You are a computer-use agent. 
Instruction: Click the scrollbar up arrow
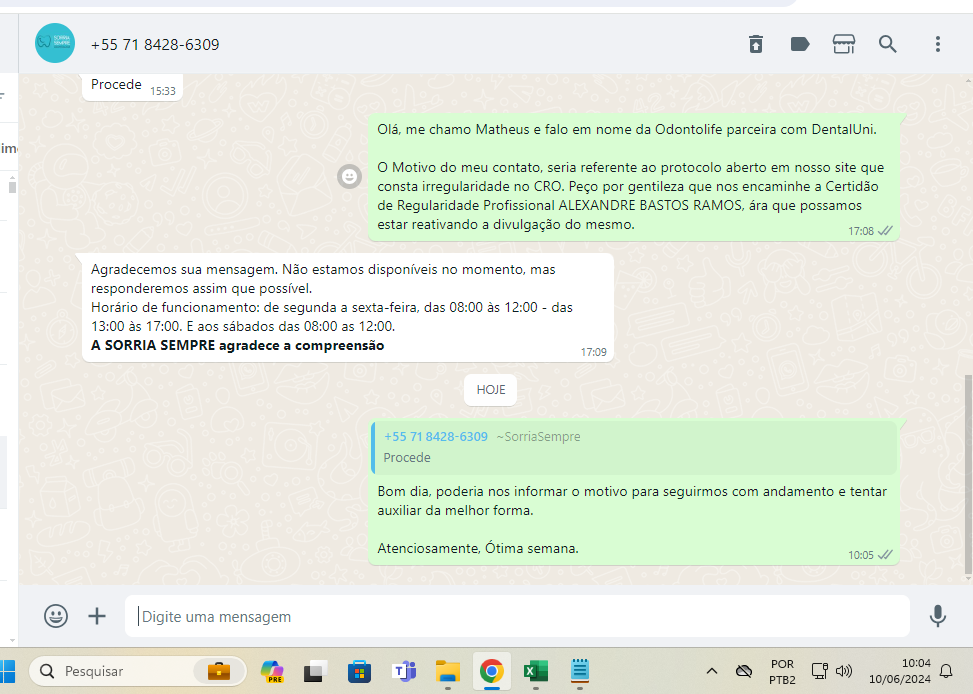click(x=969, y=81)
